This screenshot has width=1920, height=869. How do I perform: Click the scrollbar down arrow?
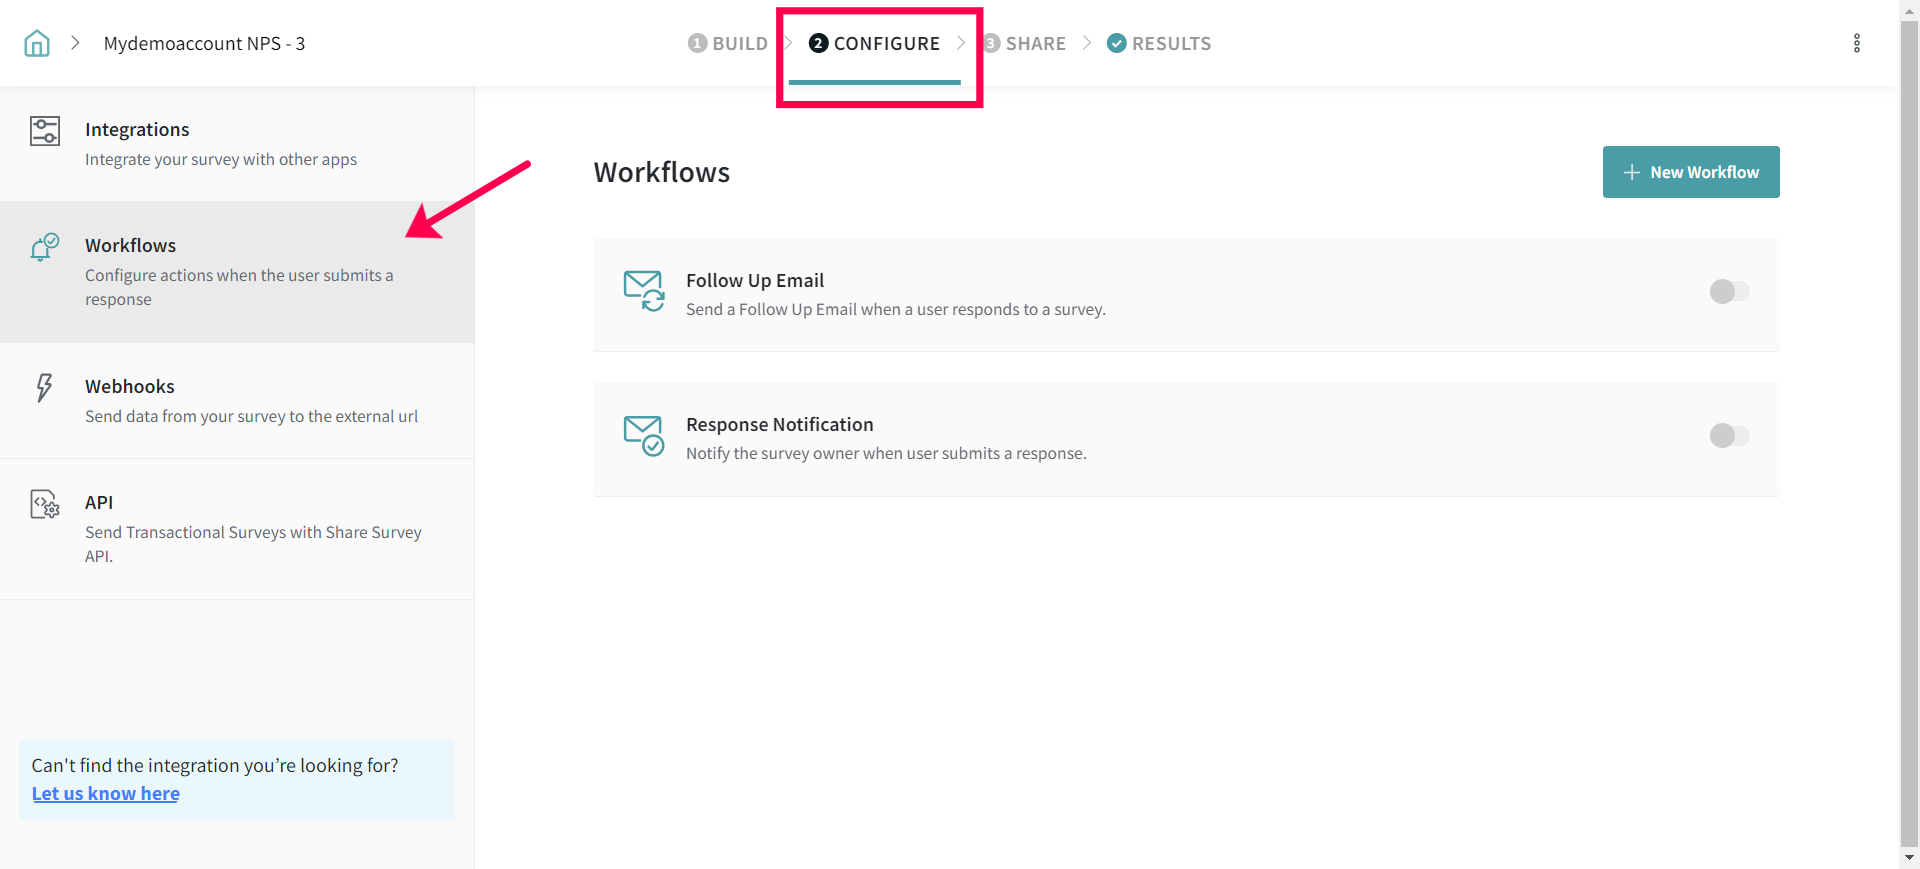(1909, 858)
